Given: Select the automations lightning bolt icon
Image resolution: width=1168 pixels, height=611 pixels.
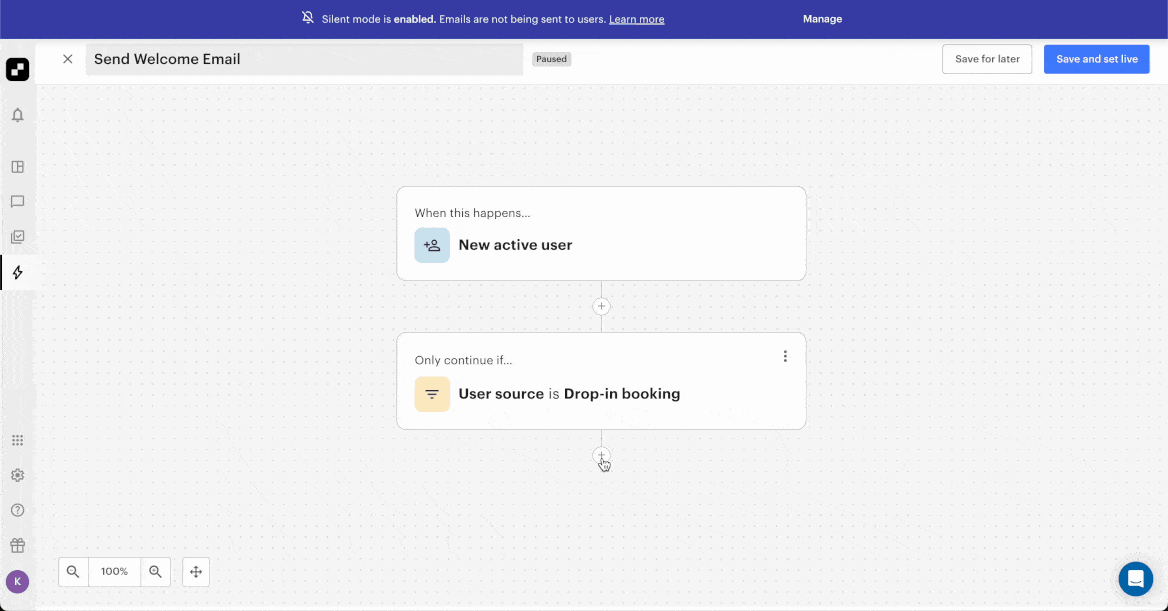Looking at the screenshot, I should pos(18,273).
